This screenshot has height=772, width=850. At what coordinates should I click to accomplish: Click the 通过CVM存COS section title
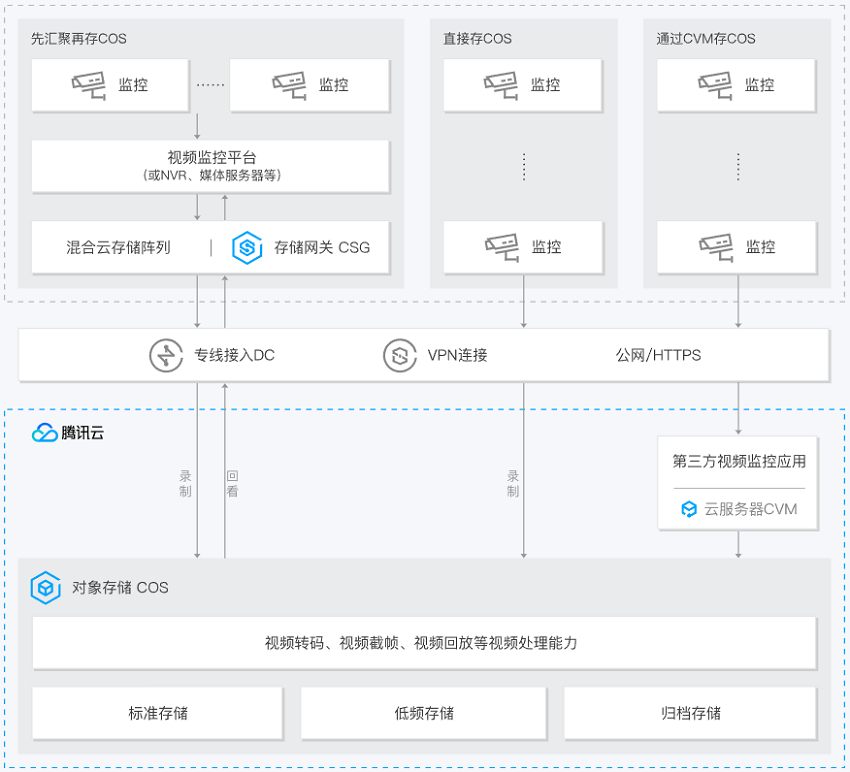click(706, 39)
